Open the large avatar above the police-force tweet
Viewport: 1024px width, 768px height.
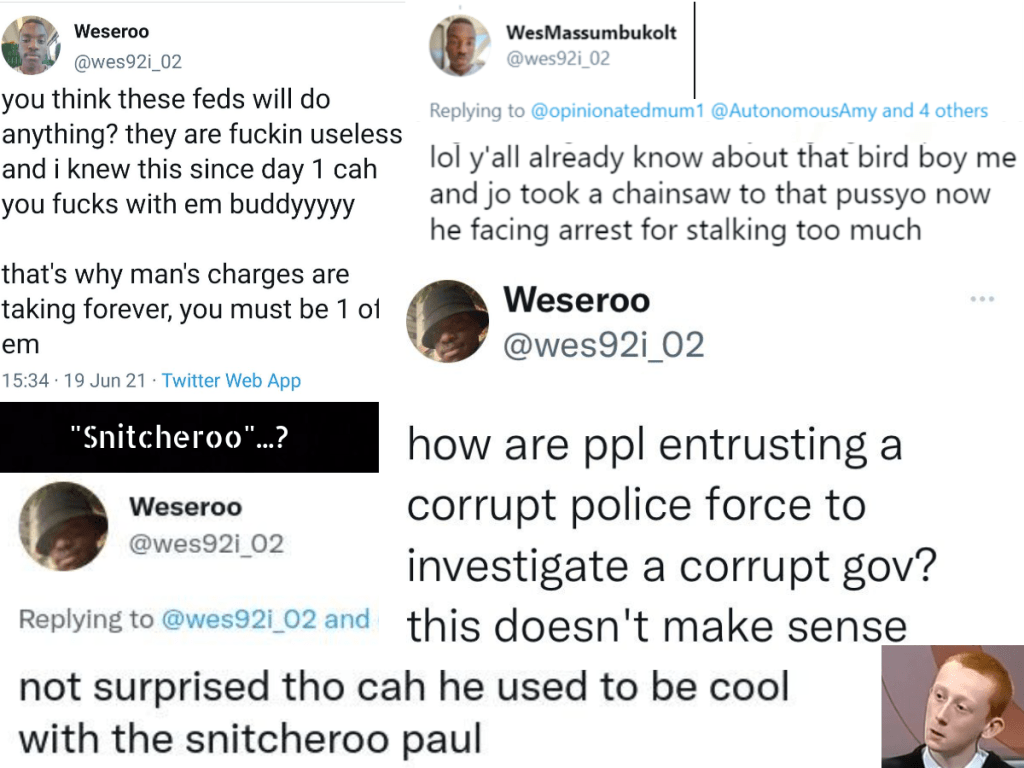point(447,320)
